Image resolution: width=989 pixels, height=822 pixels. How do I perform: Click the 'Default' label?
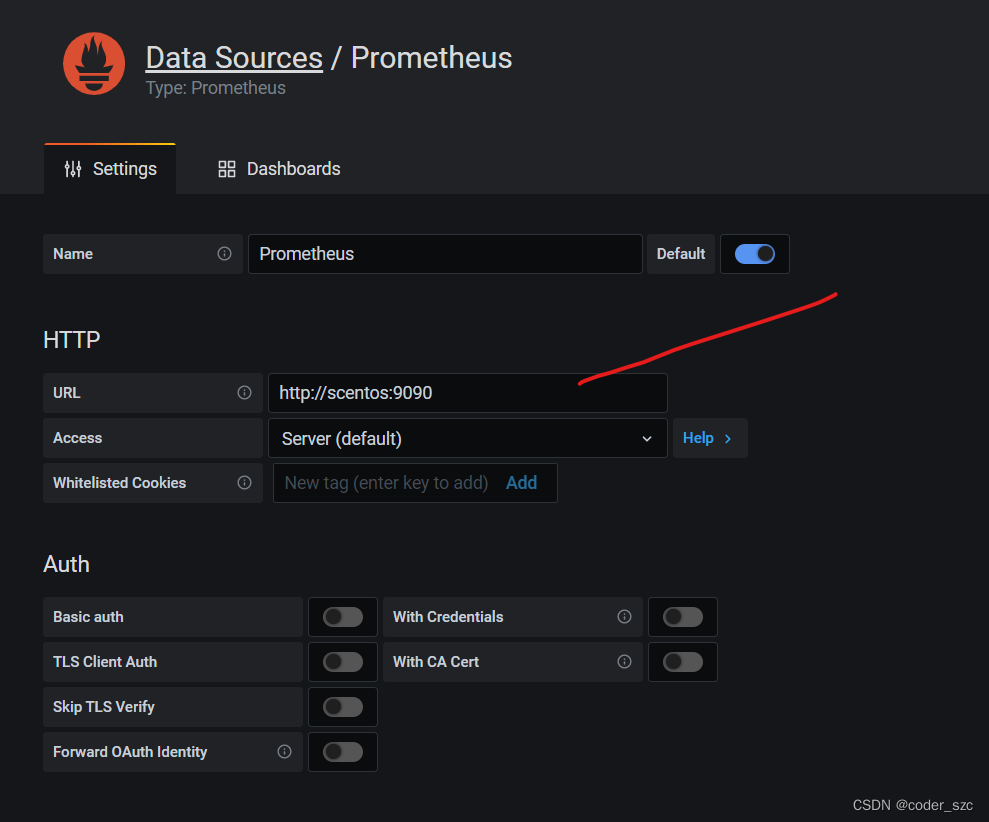[681, 254]
